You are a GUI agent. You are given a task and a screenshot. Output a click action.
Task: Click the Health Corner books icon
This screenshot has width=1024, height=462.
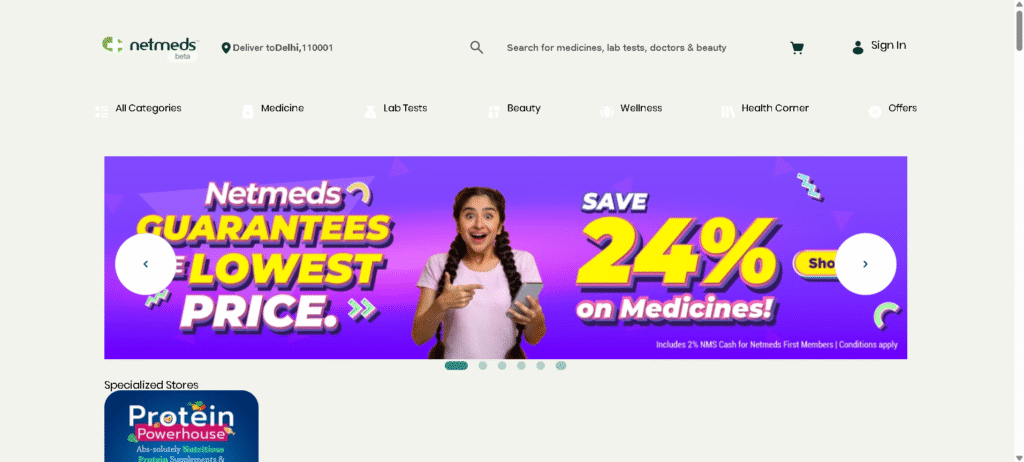[x=728, y=112]
